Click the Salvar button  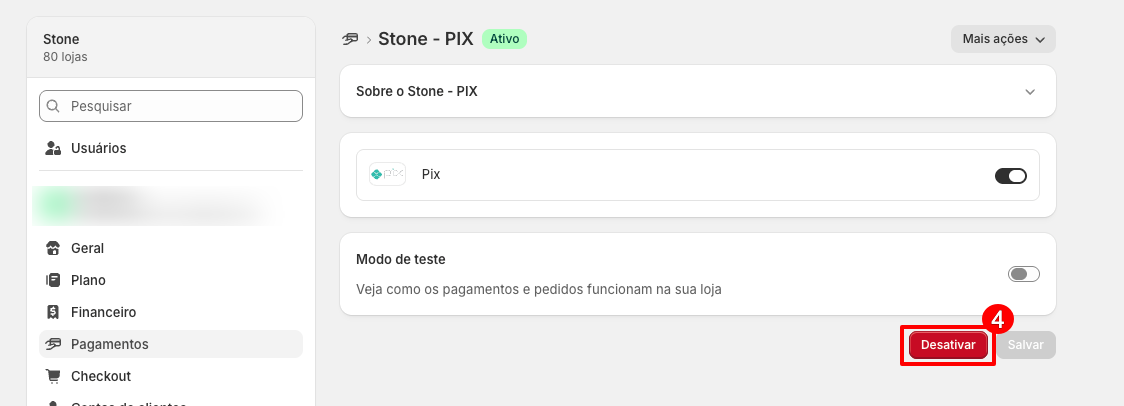click(x=1026, y=345)
